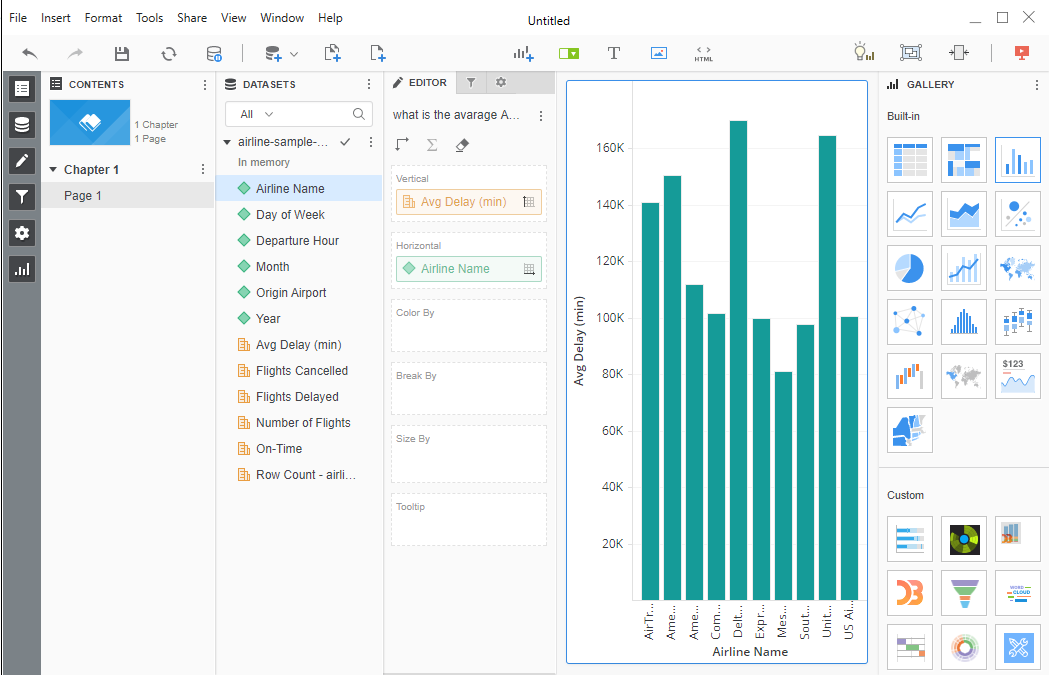1056x675 pixels.
Task: Click the HTML insert icon
Action: click(703, 53)
